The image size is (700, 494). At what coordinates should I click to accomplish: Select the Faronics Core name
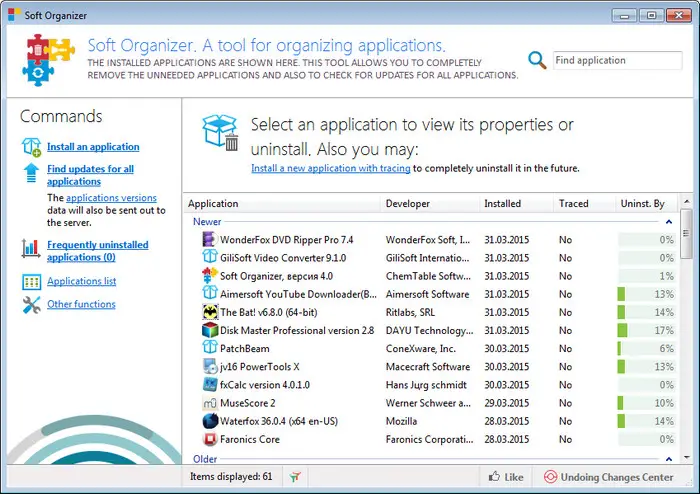(x=250, y=440)
